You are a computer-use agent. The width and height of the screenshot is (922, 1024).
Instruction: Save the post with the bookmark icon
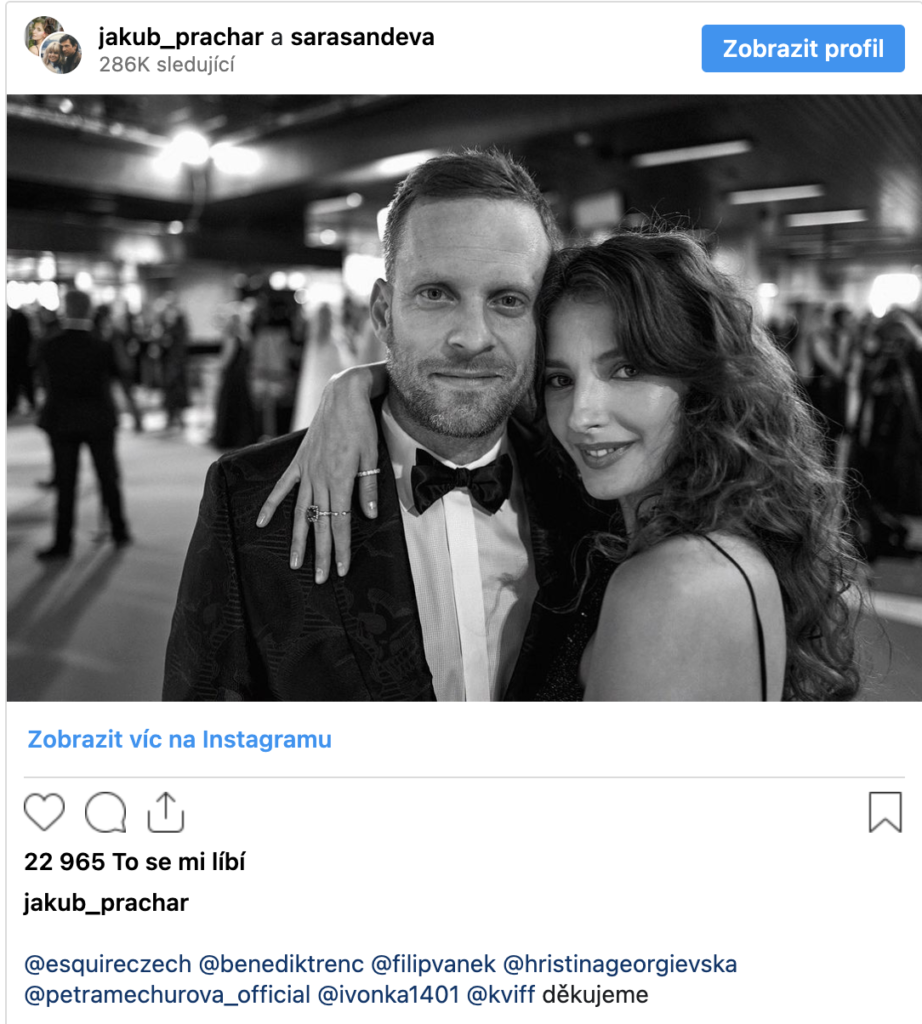[884, 812]
